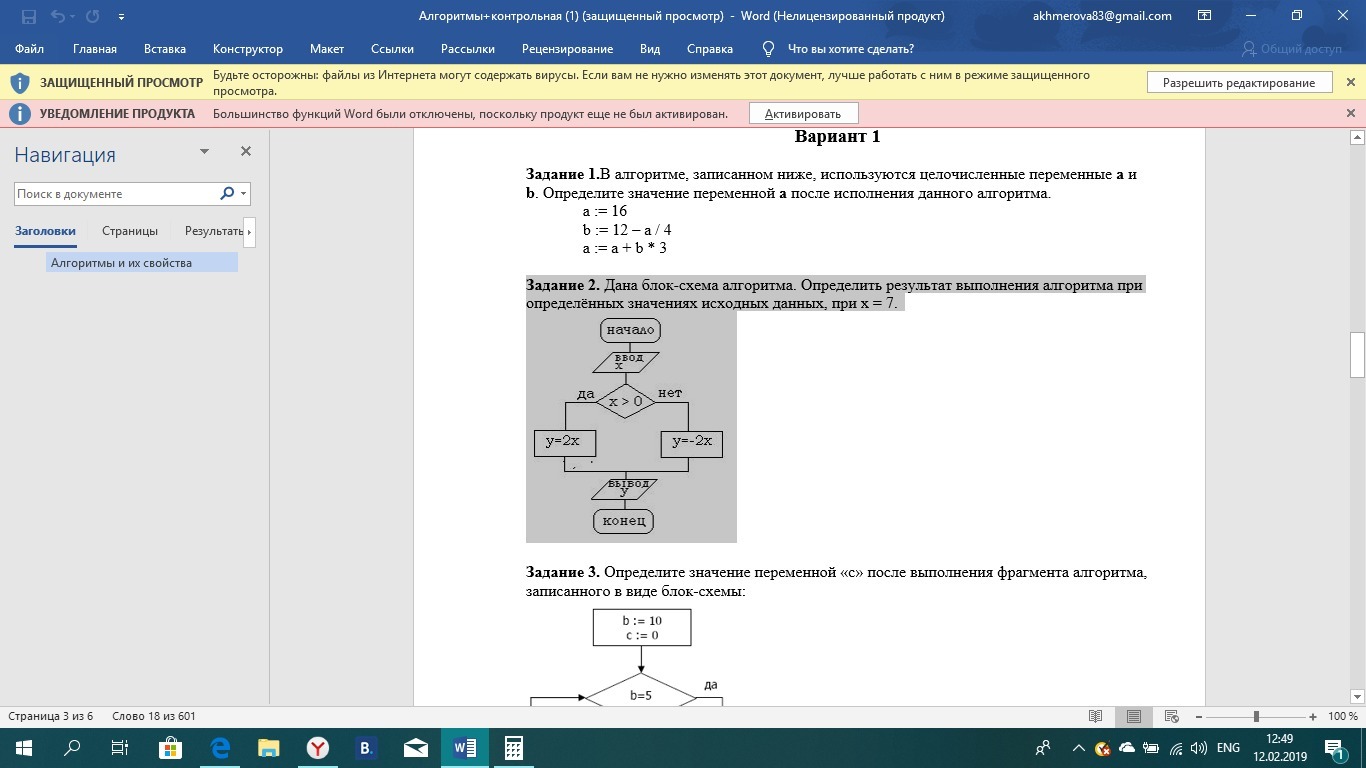
Task: Close the product notification pink bar
Action: (x=1351, y=114)
